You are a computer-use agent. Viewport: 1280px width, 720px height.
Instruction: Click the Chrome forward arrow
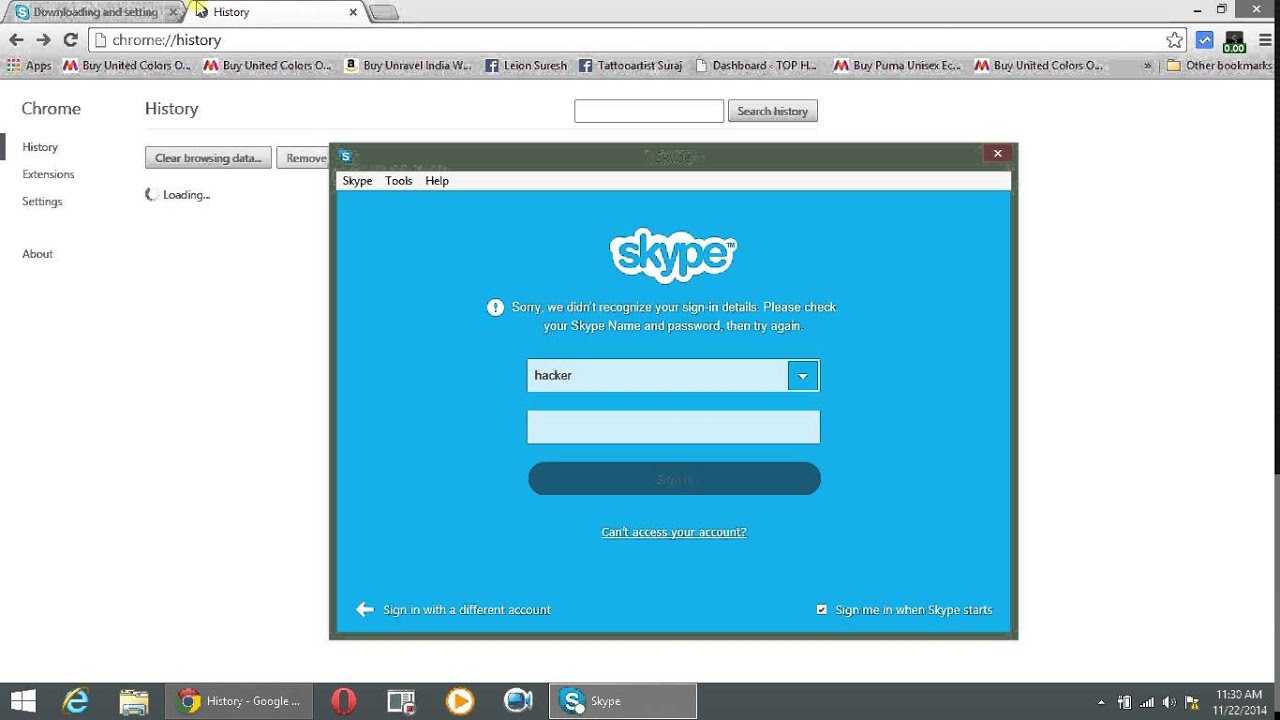tap(43, 40)
